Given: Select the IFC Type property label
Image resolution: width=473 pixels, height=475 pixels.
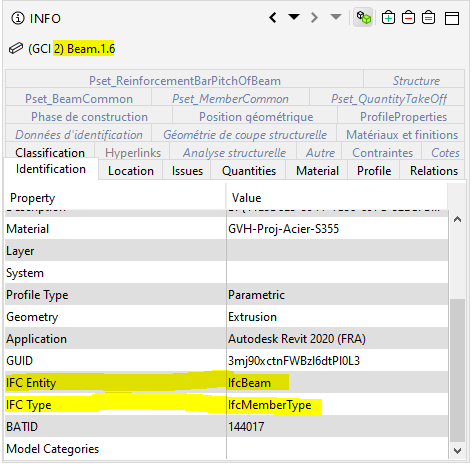Looking at the screenshot, I should point(29,405).
